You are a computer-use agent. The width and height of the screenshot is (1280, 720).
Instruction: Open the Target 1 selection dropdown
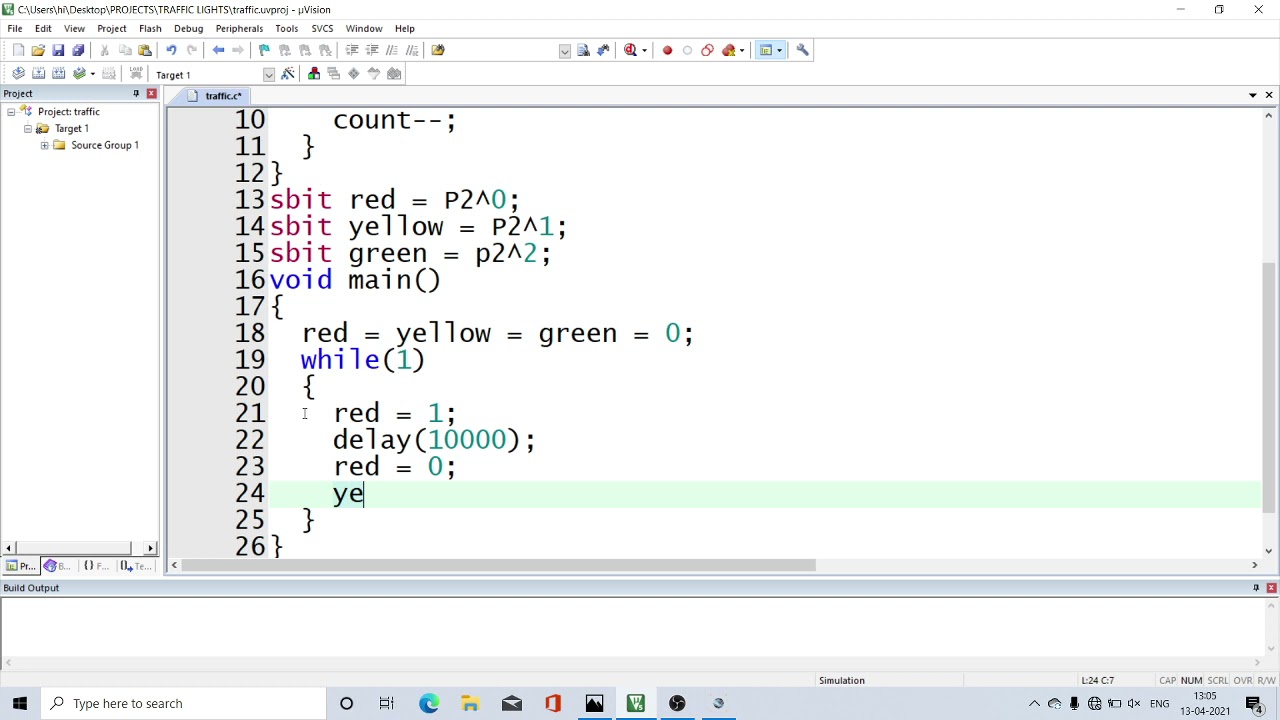[268, 75]
